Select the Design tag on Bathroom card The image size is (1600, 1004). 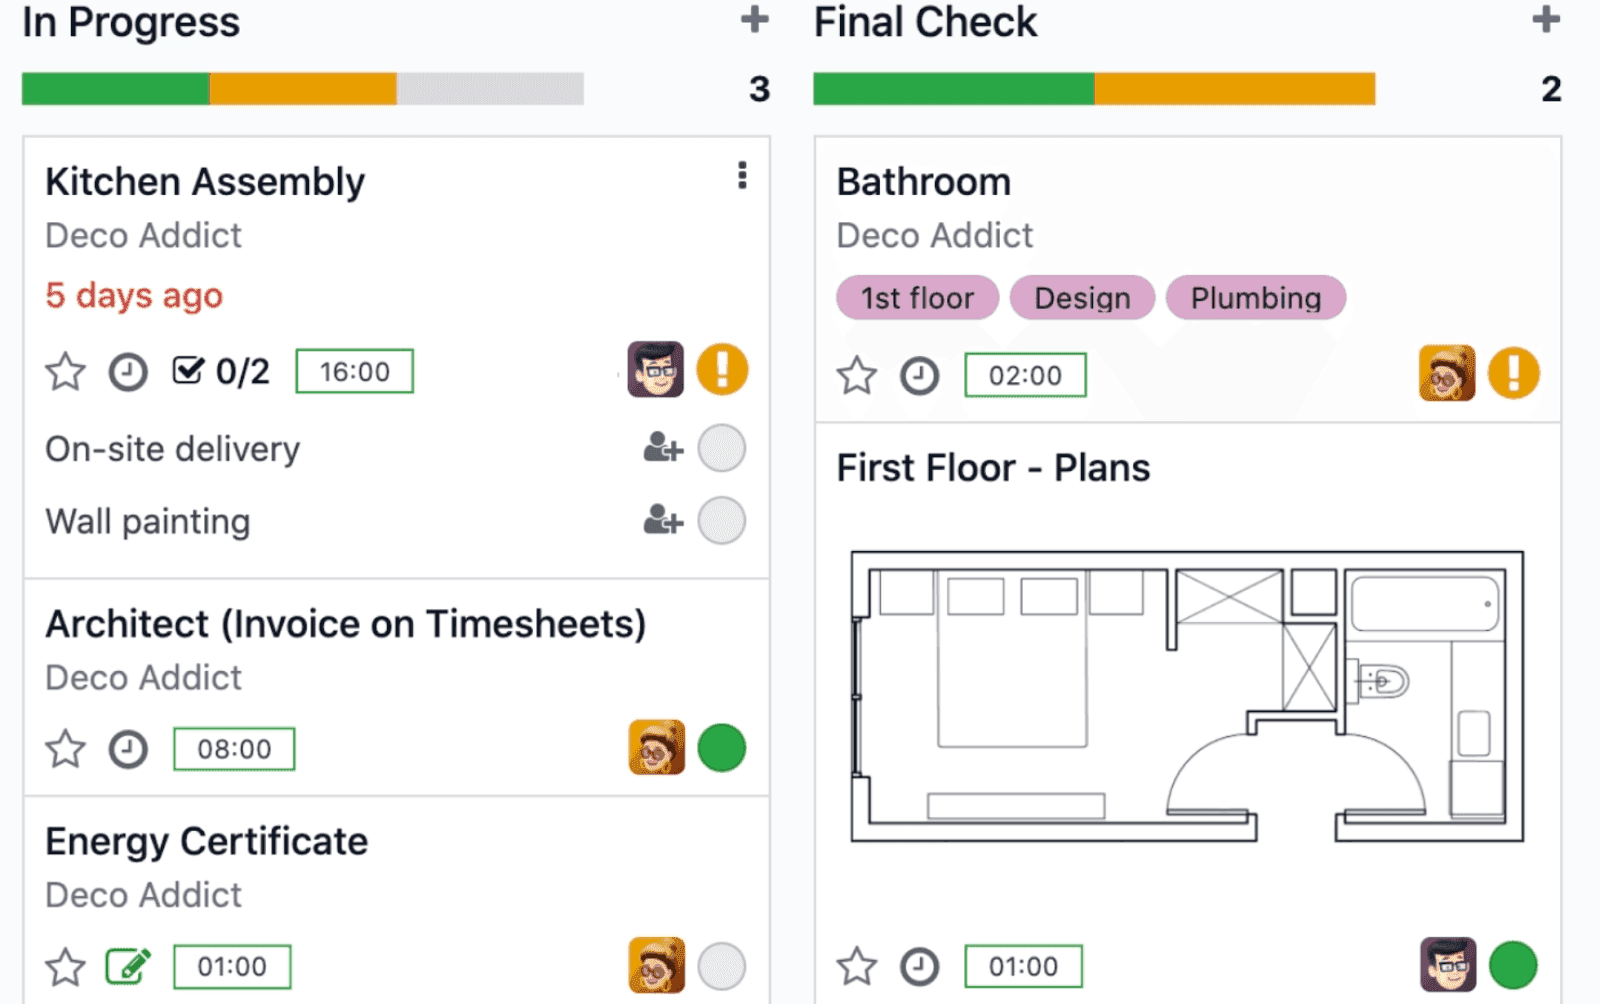pos(1082,297)
